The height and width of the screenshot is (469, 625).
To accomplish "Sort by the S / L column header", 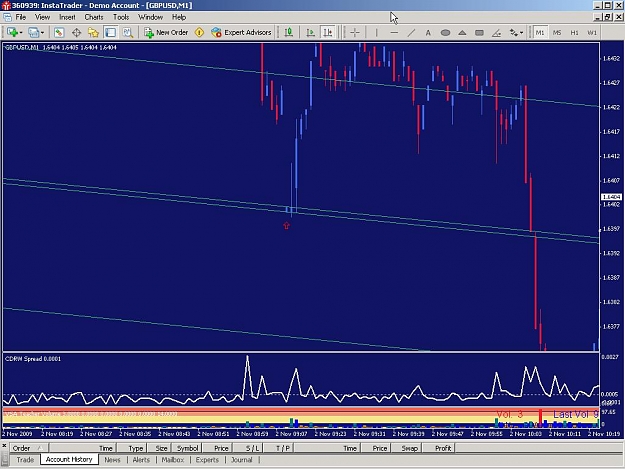I will [249, 448].
